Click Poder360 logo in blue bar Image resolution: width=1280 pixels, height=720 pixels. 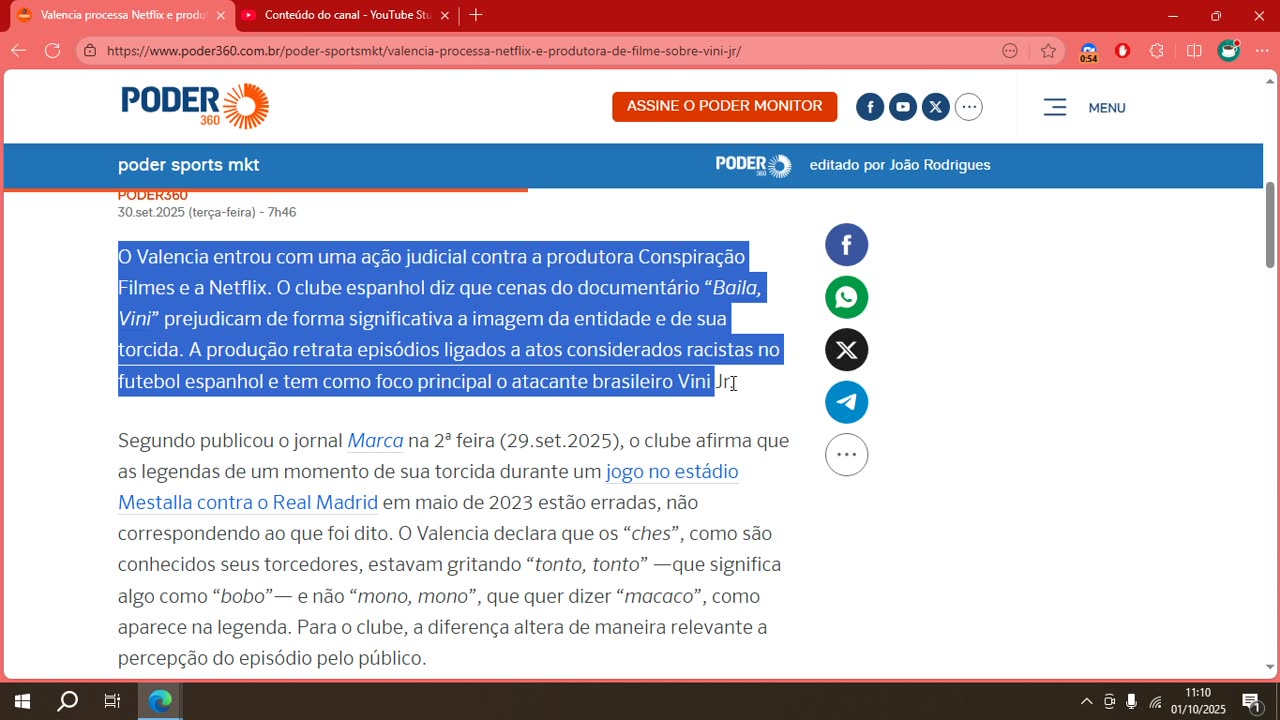tap(753, 166)
